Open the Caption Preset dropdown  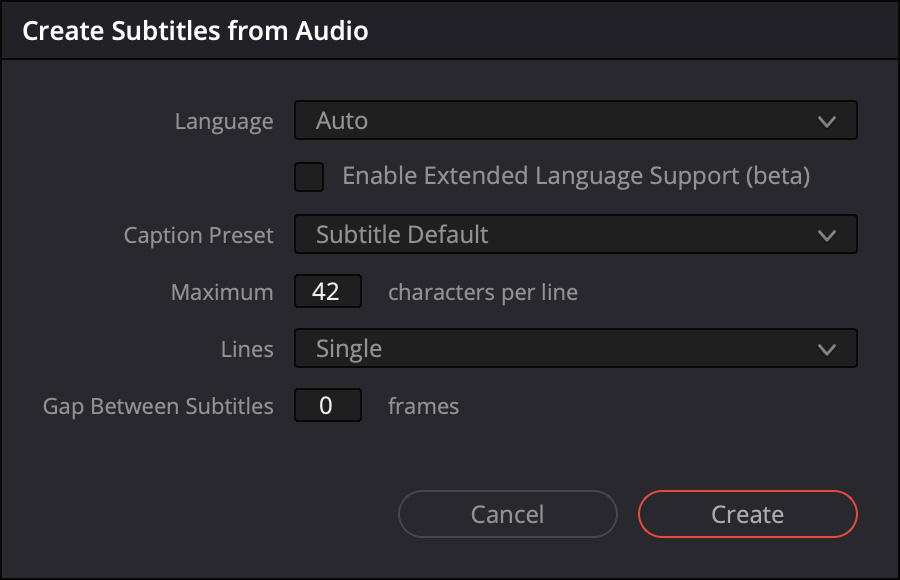[575, 235]
